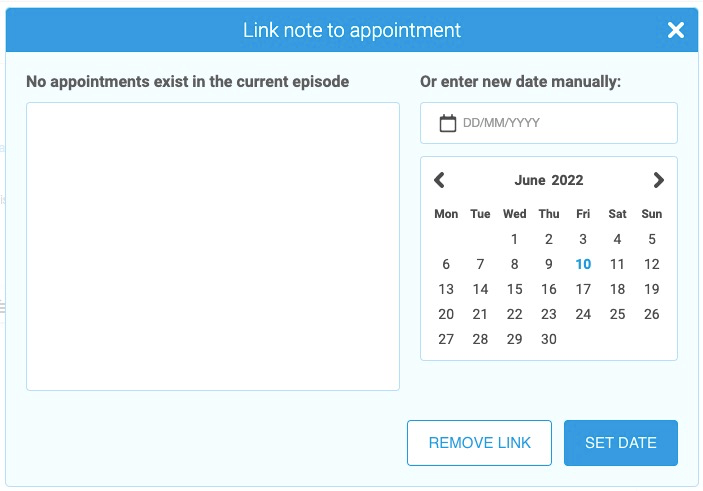
Task: Click the empty appointments list box
Action: tap(213, 246)
